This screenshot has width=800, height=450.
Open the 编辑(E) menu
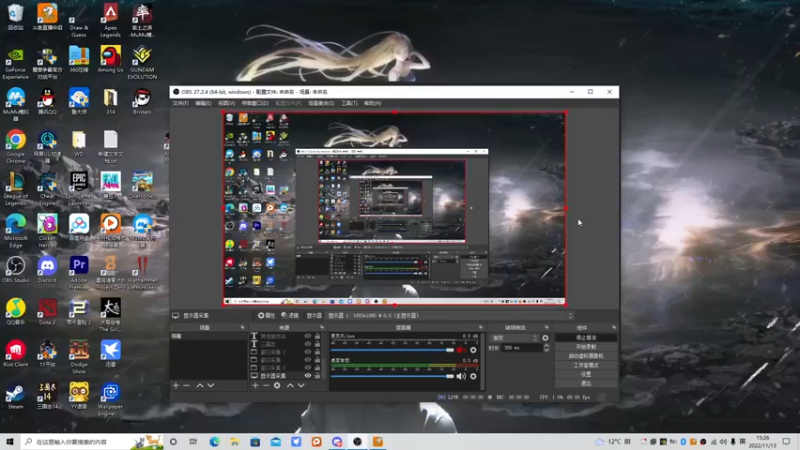[x=203, y=103]
